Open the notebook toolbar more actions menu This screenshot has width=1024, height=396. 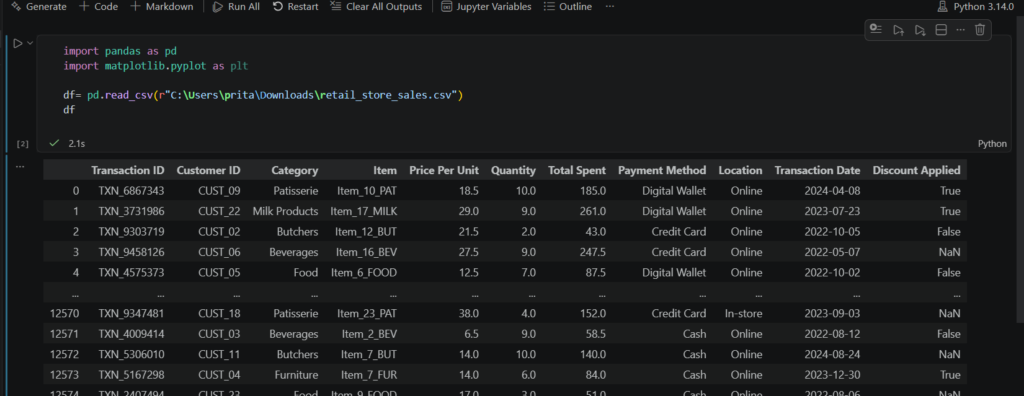(x=609, y=7)
